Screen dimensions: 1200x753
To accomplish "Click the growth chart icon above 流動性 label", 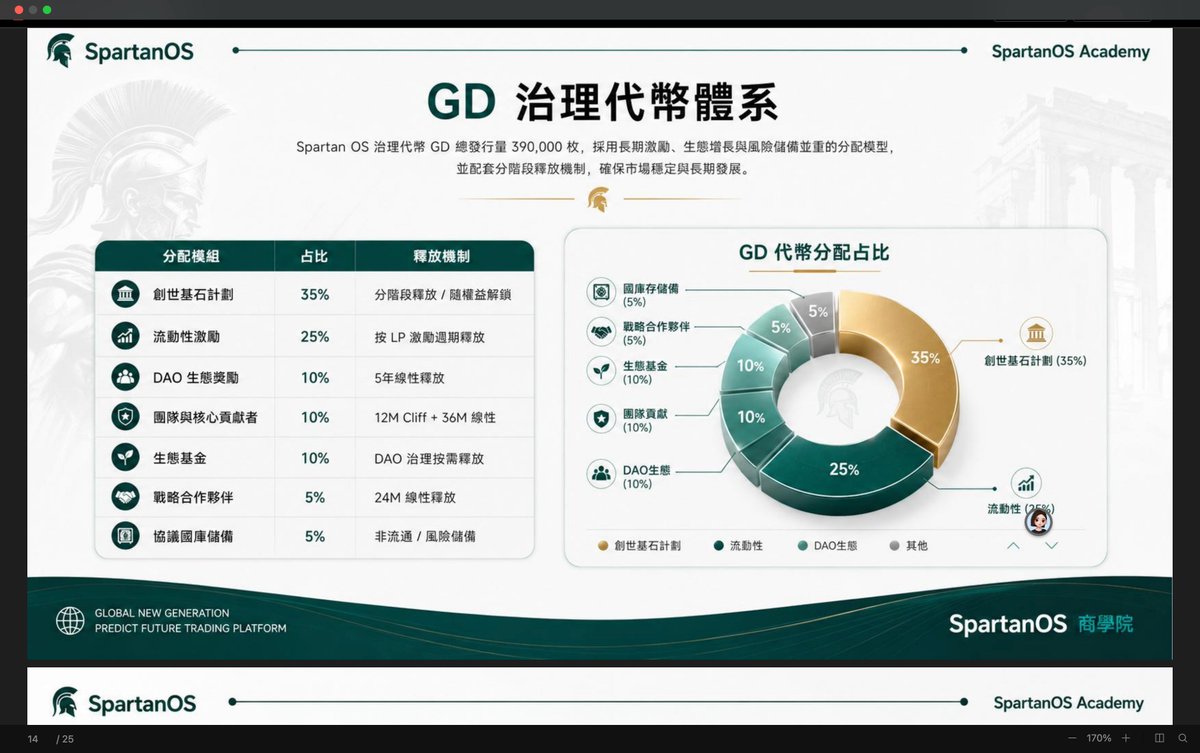I will tap(1026, 483).
